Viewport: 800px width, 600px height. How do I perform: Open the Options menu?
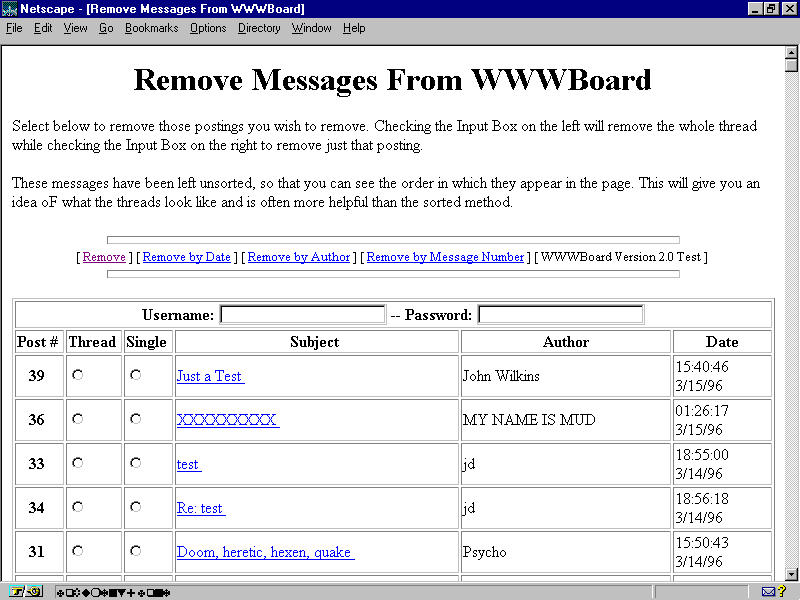(208, 28)
